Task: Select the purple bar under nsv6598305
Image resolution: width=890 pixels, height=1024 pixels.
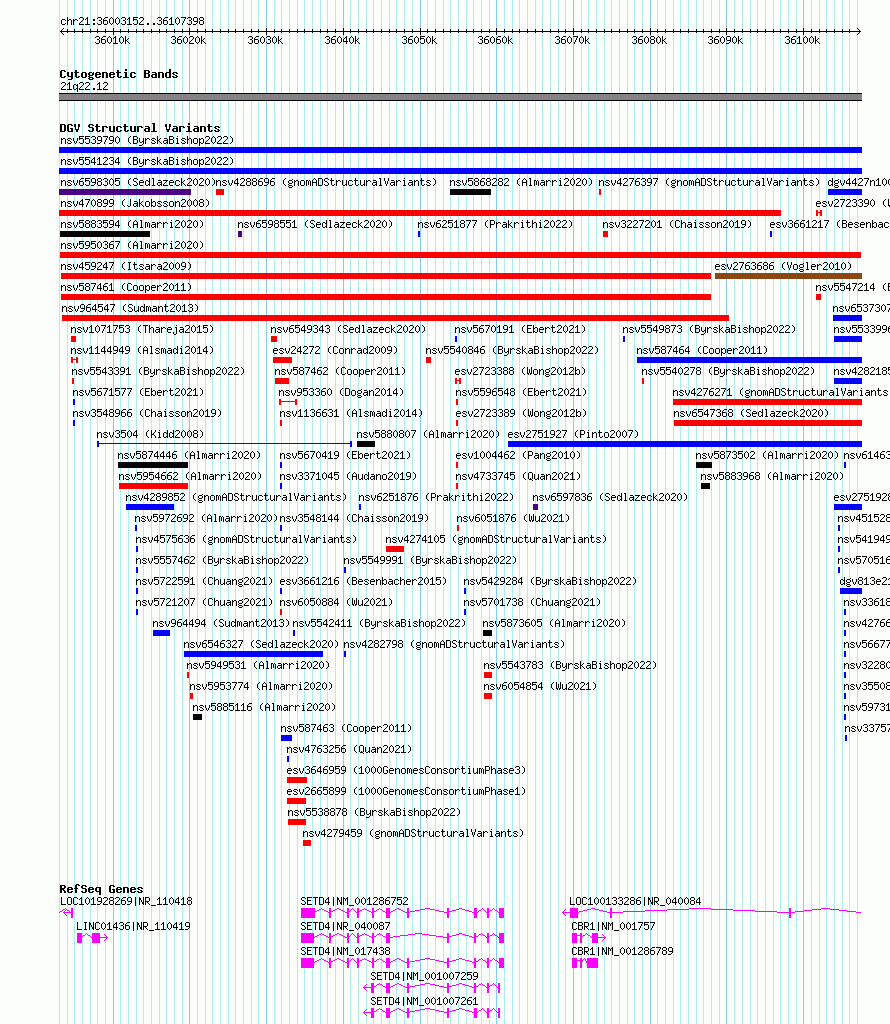Action: (125, 192)
